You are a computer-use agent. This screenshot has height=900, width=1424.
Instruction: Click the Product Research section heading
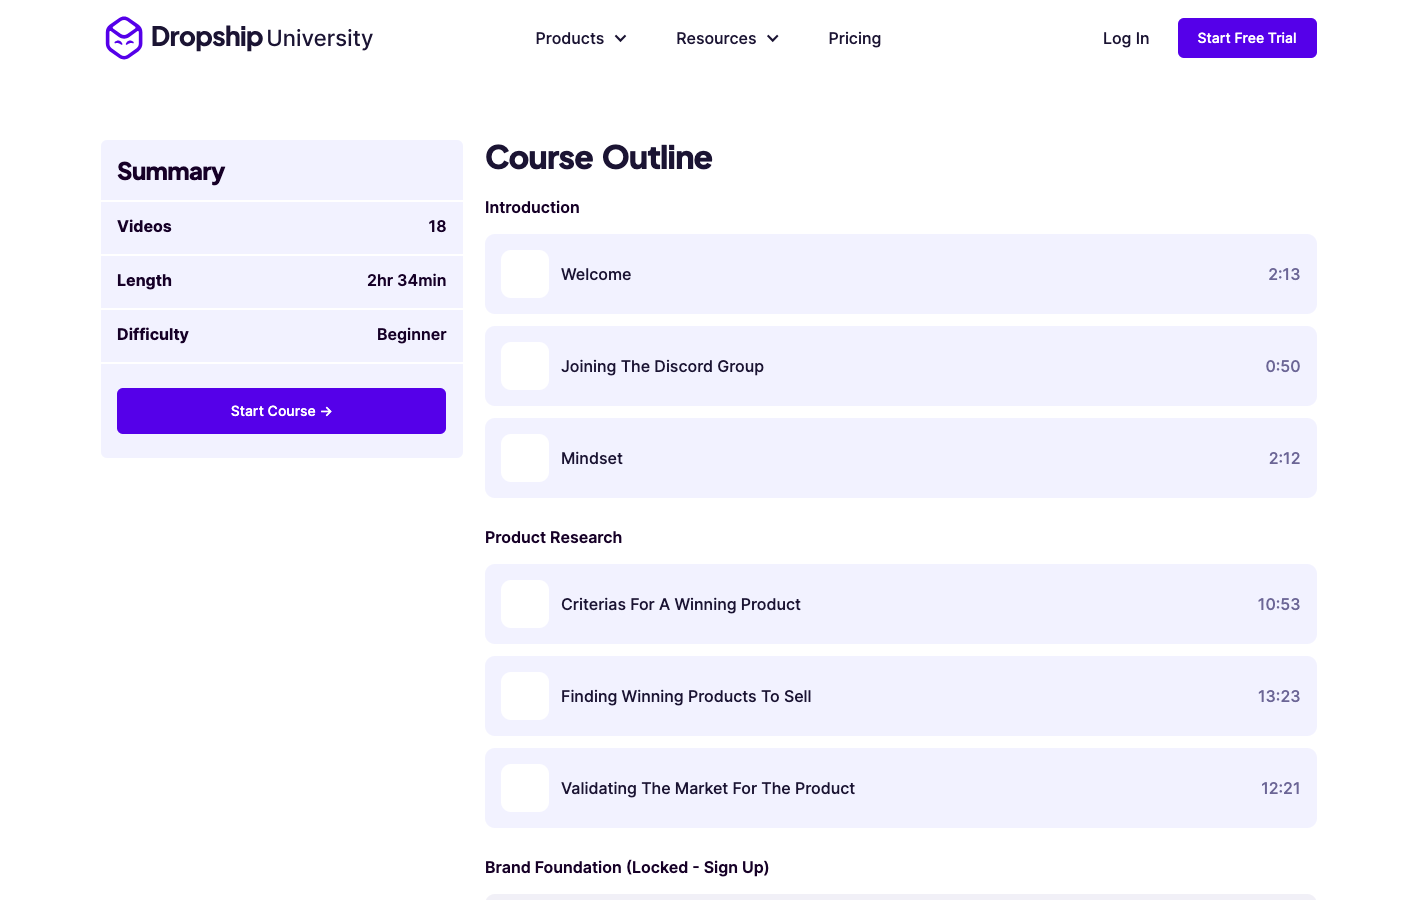pos(553,537)
